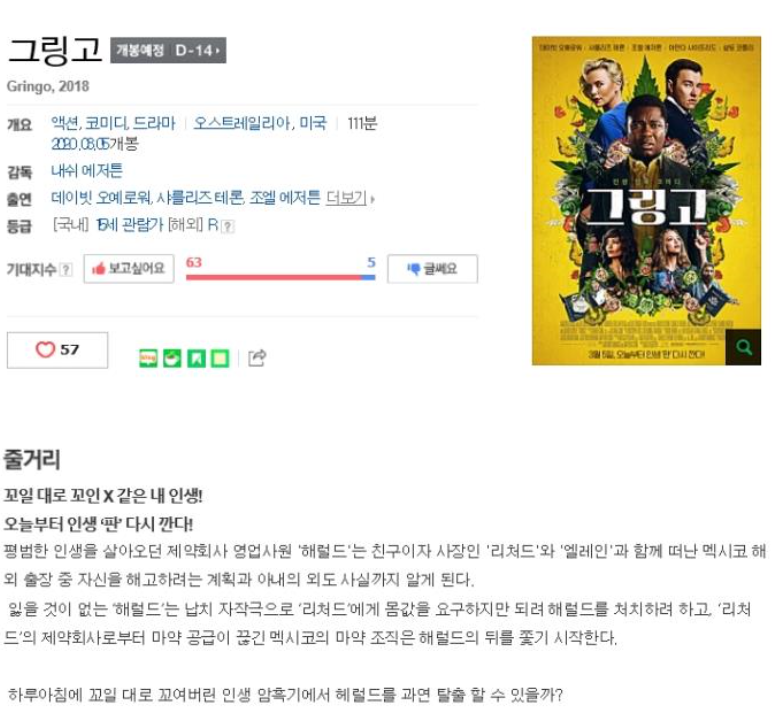Screen dimensions: 772x726
Task: Open actor 데이빗 오예로워 link
Action: (x=101, y=198)
